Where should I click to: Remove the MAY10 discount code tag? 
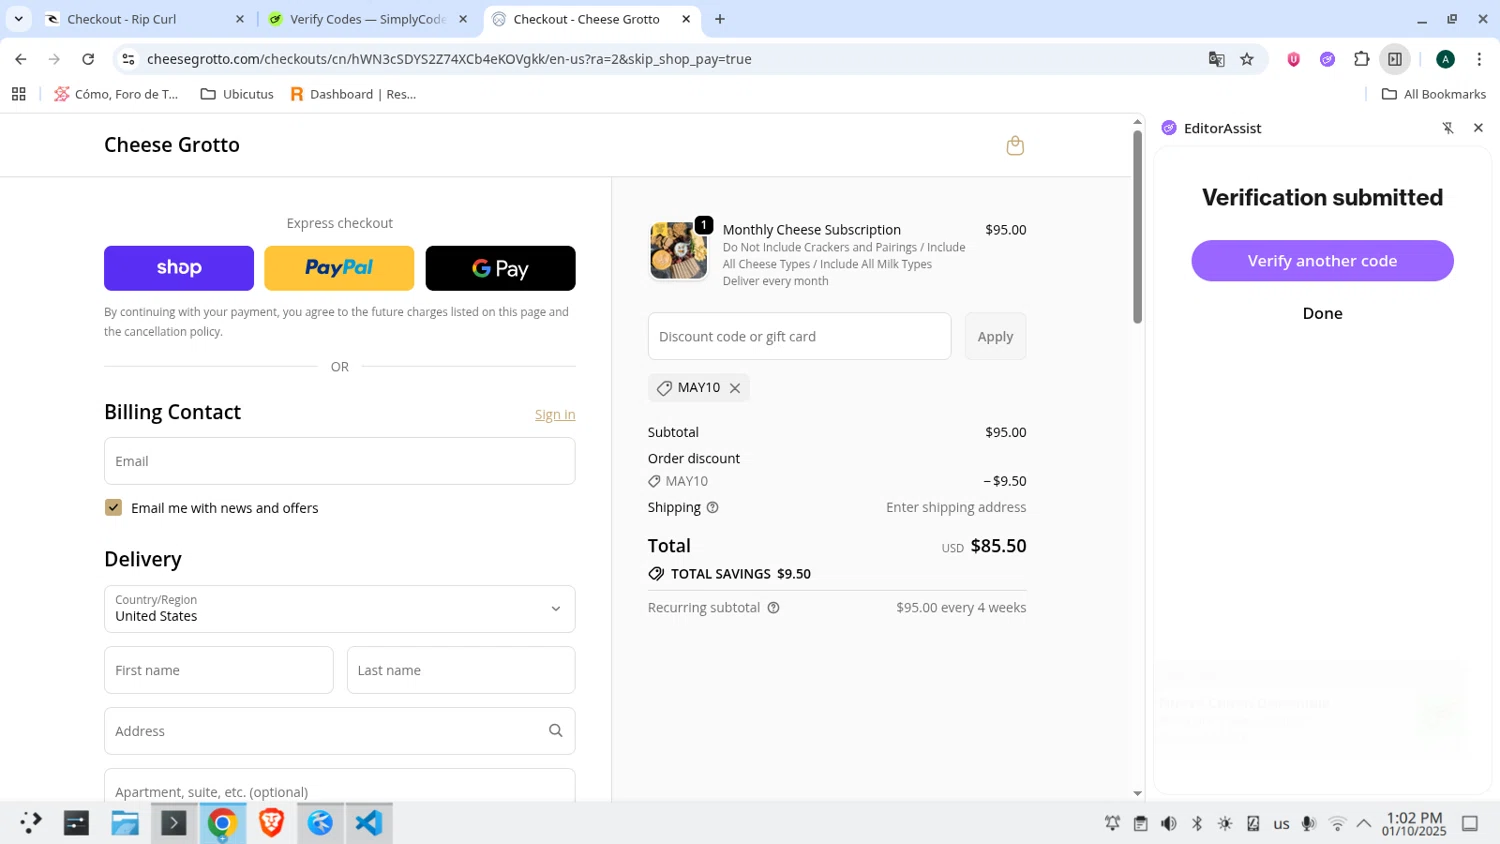pyautogui.click(x=735, y=388)
